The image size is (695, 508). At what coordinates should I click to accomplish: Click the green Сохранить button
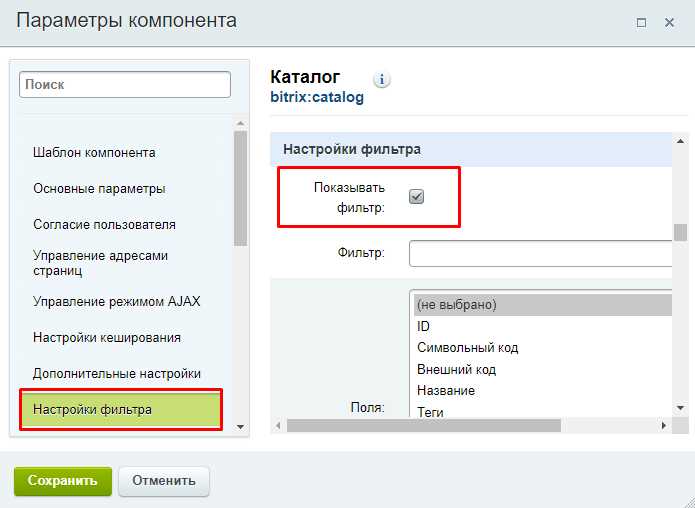[62, 481]
